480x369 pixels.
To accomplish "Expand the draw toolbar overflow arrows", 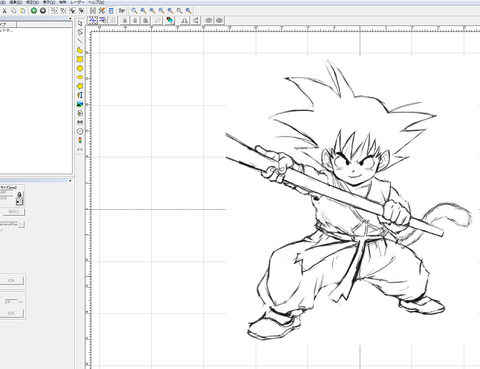I will click(x=80, y=149).
